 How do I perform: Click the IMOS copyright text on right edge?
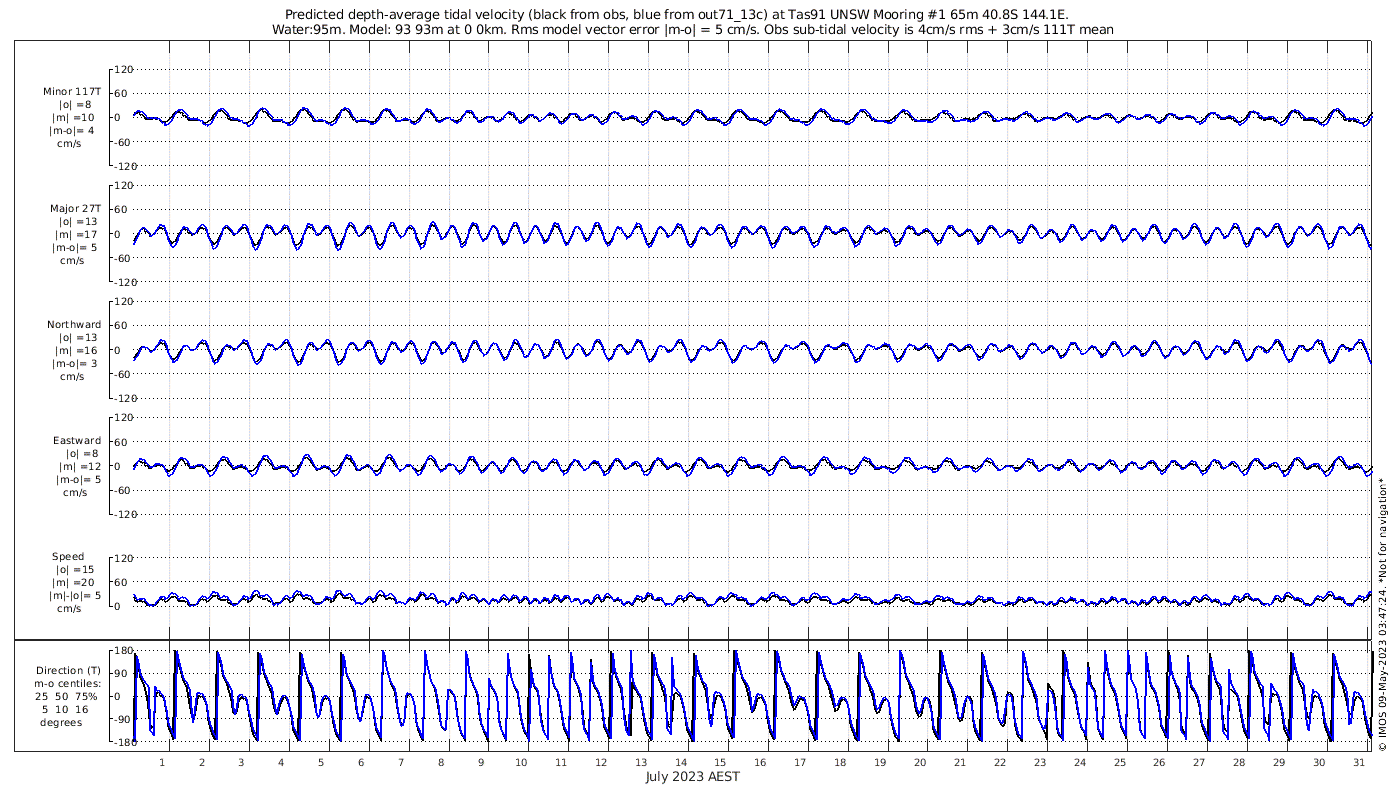[x=1382, y=614]
